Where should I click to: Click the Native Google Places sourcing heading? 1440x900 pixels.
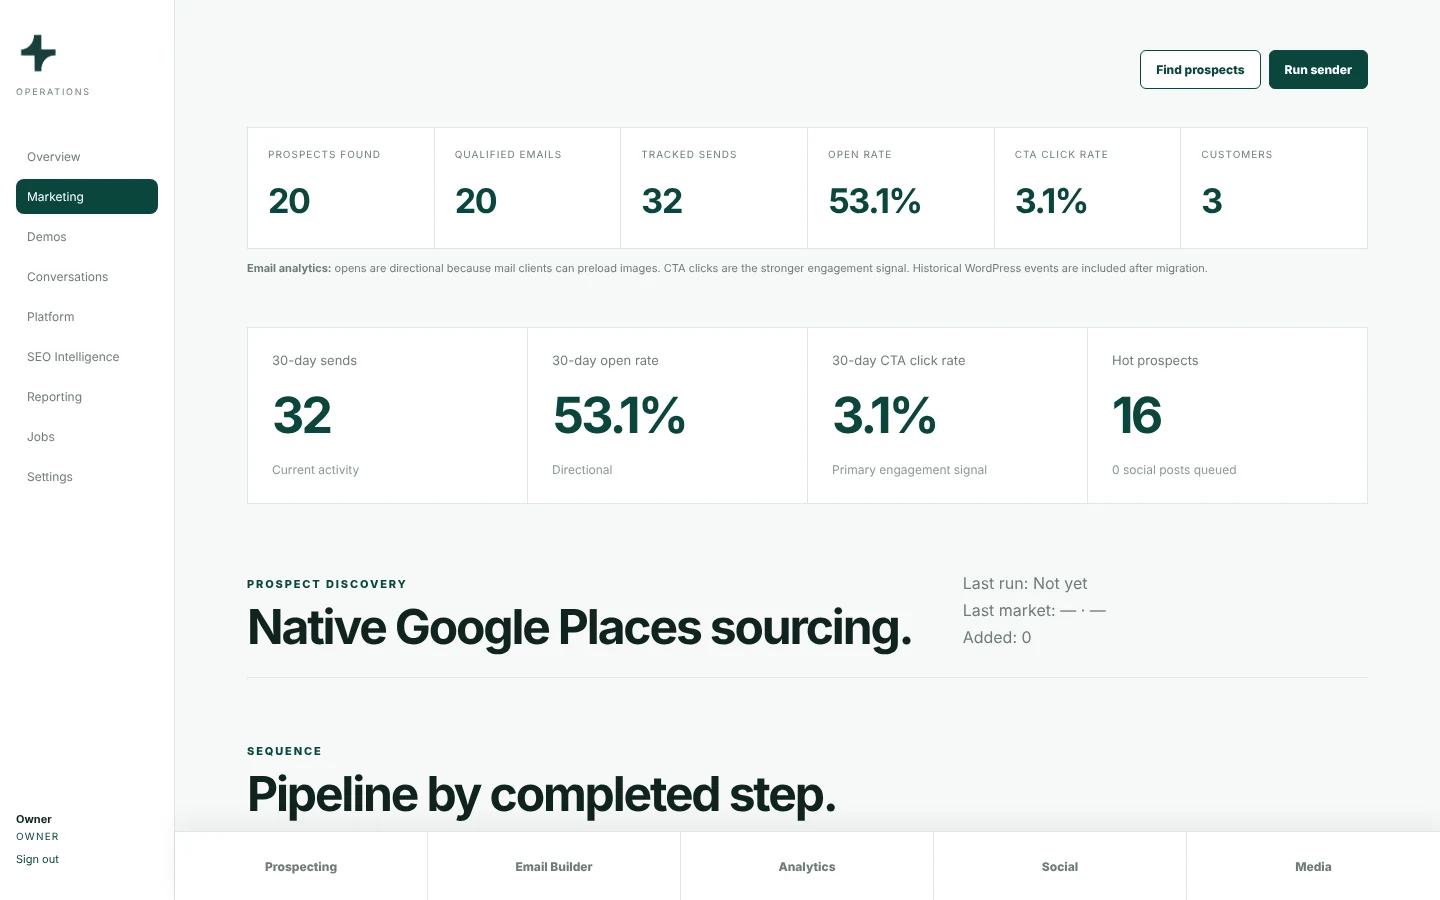point(579,628)
